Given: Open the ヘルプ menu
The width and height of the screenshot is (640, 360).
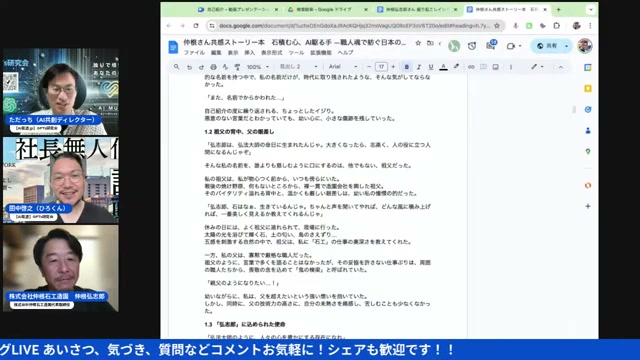Looking at the screenshot, I should point(345,53).
